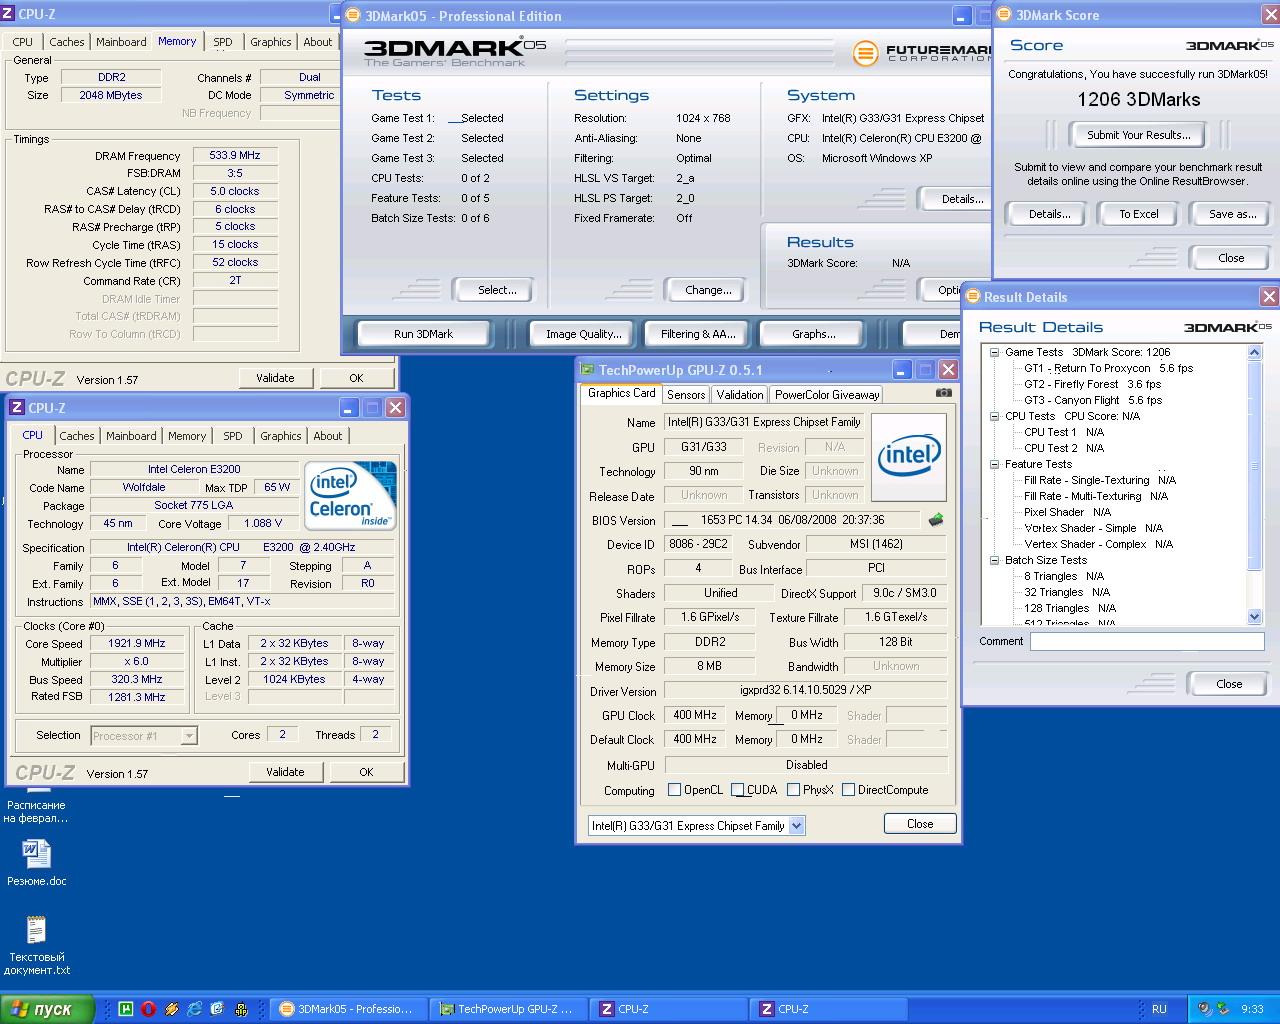Click Image Quality... button
This screenshot has height=1024, width=1280.
click(x=584, y=334)
